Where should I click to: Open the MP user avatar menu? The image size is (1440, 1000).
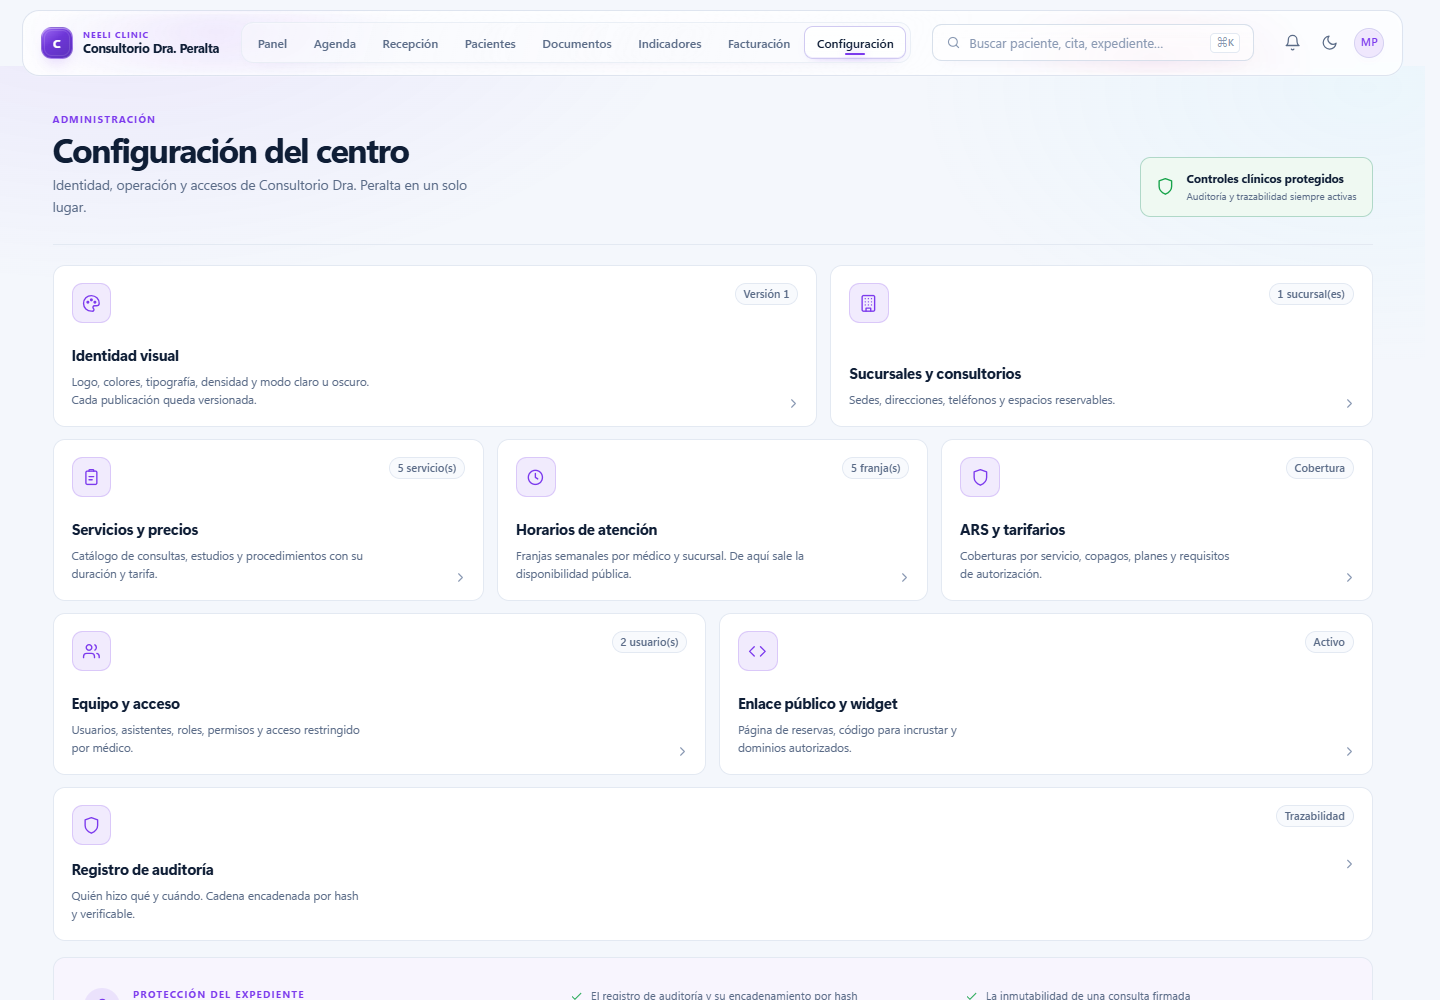coord(1369,42)
